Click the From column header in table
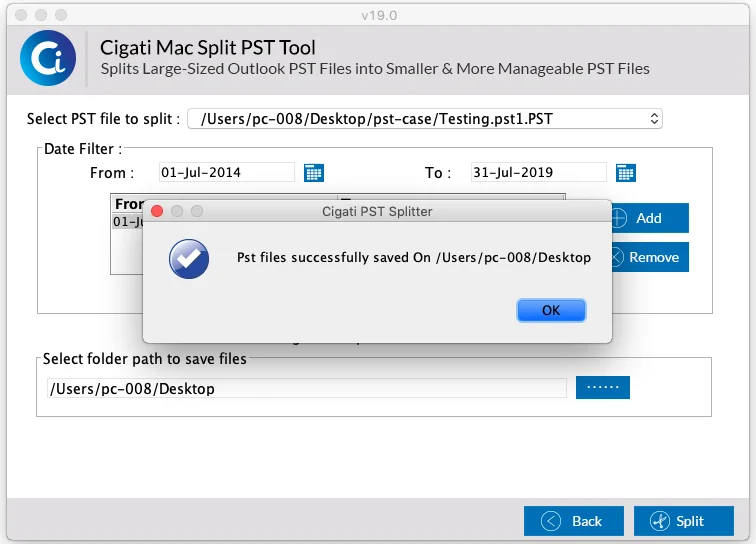 pyautogui.click(x=128, y=204)
